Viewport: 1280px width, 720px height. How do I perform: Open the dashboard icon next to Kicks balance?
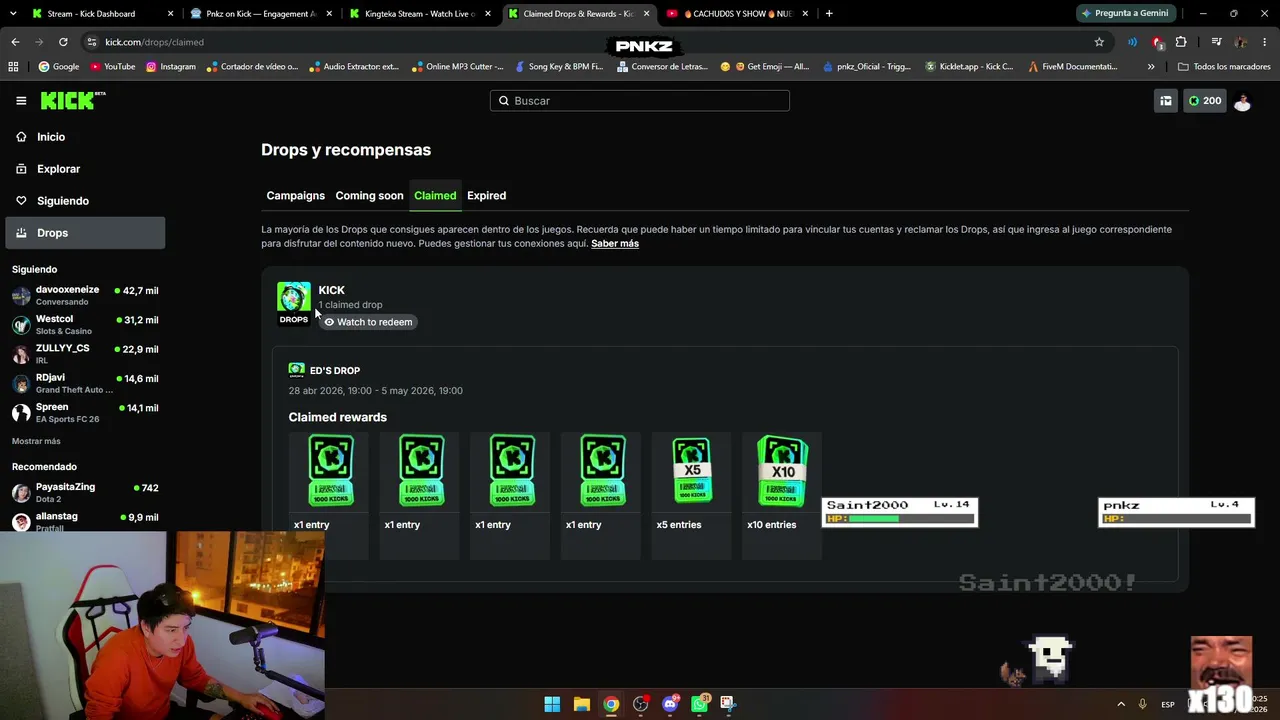(1165, 101)
